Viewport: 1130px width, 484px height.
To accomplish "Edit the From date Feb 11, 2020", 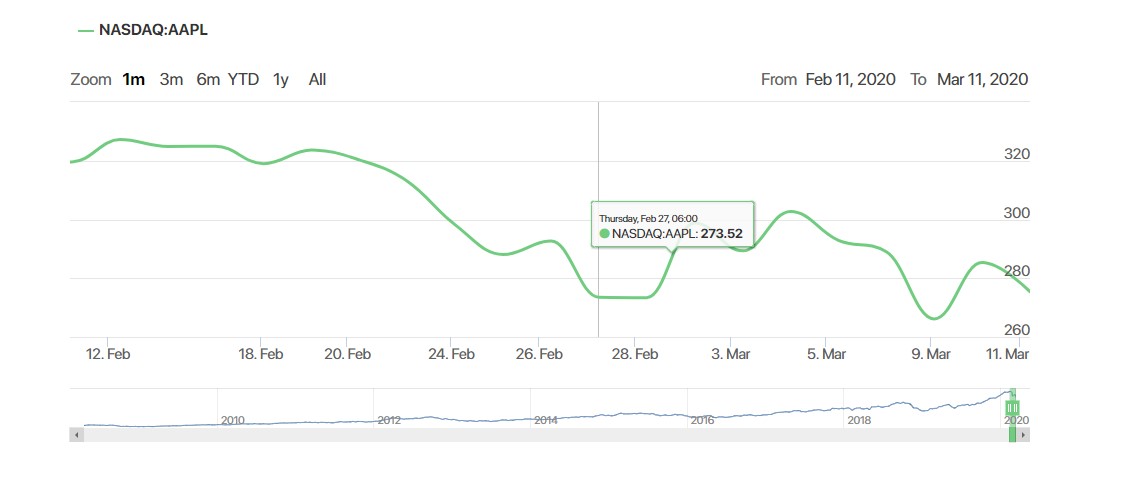I will (849, 80).
